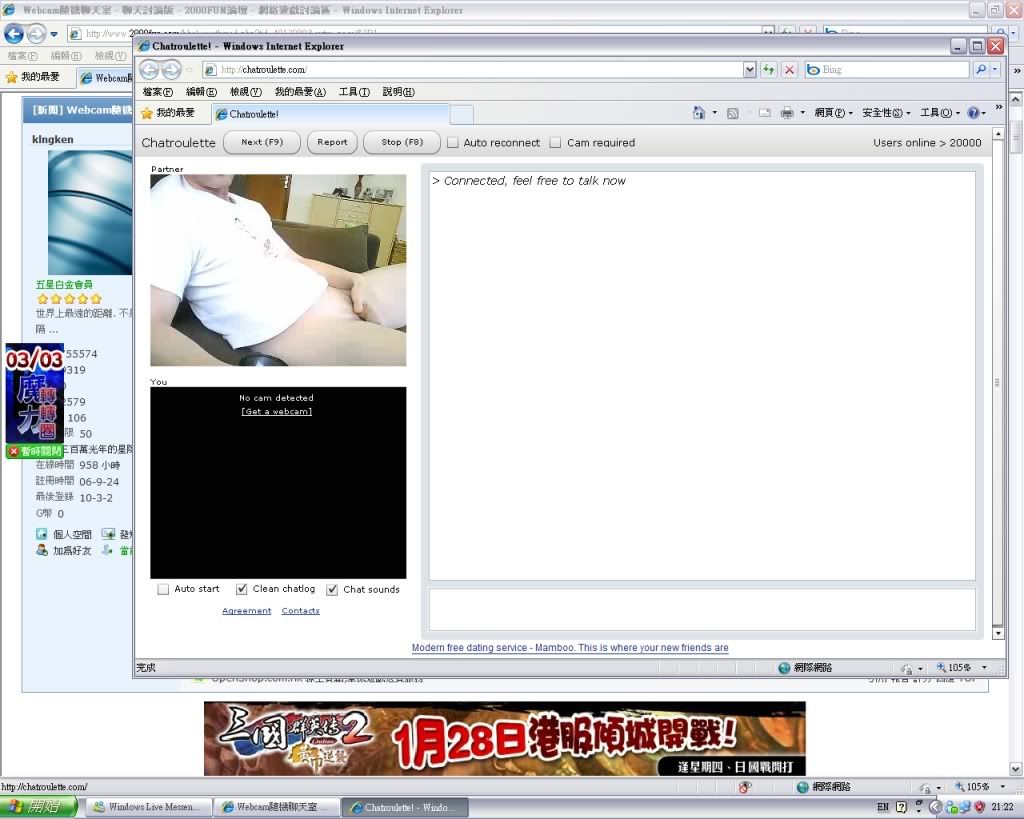
Task: Enable the Auto reconnect checkbox
Action: coord(453,143)
